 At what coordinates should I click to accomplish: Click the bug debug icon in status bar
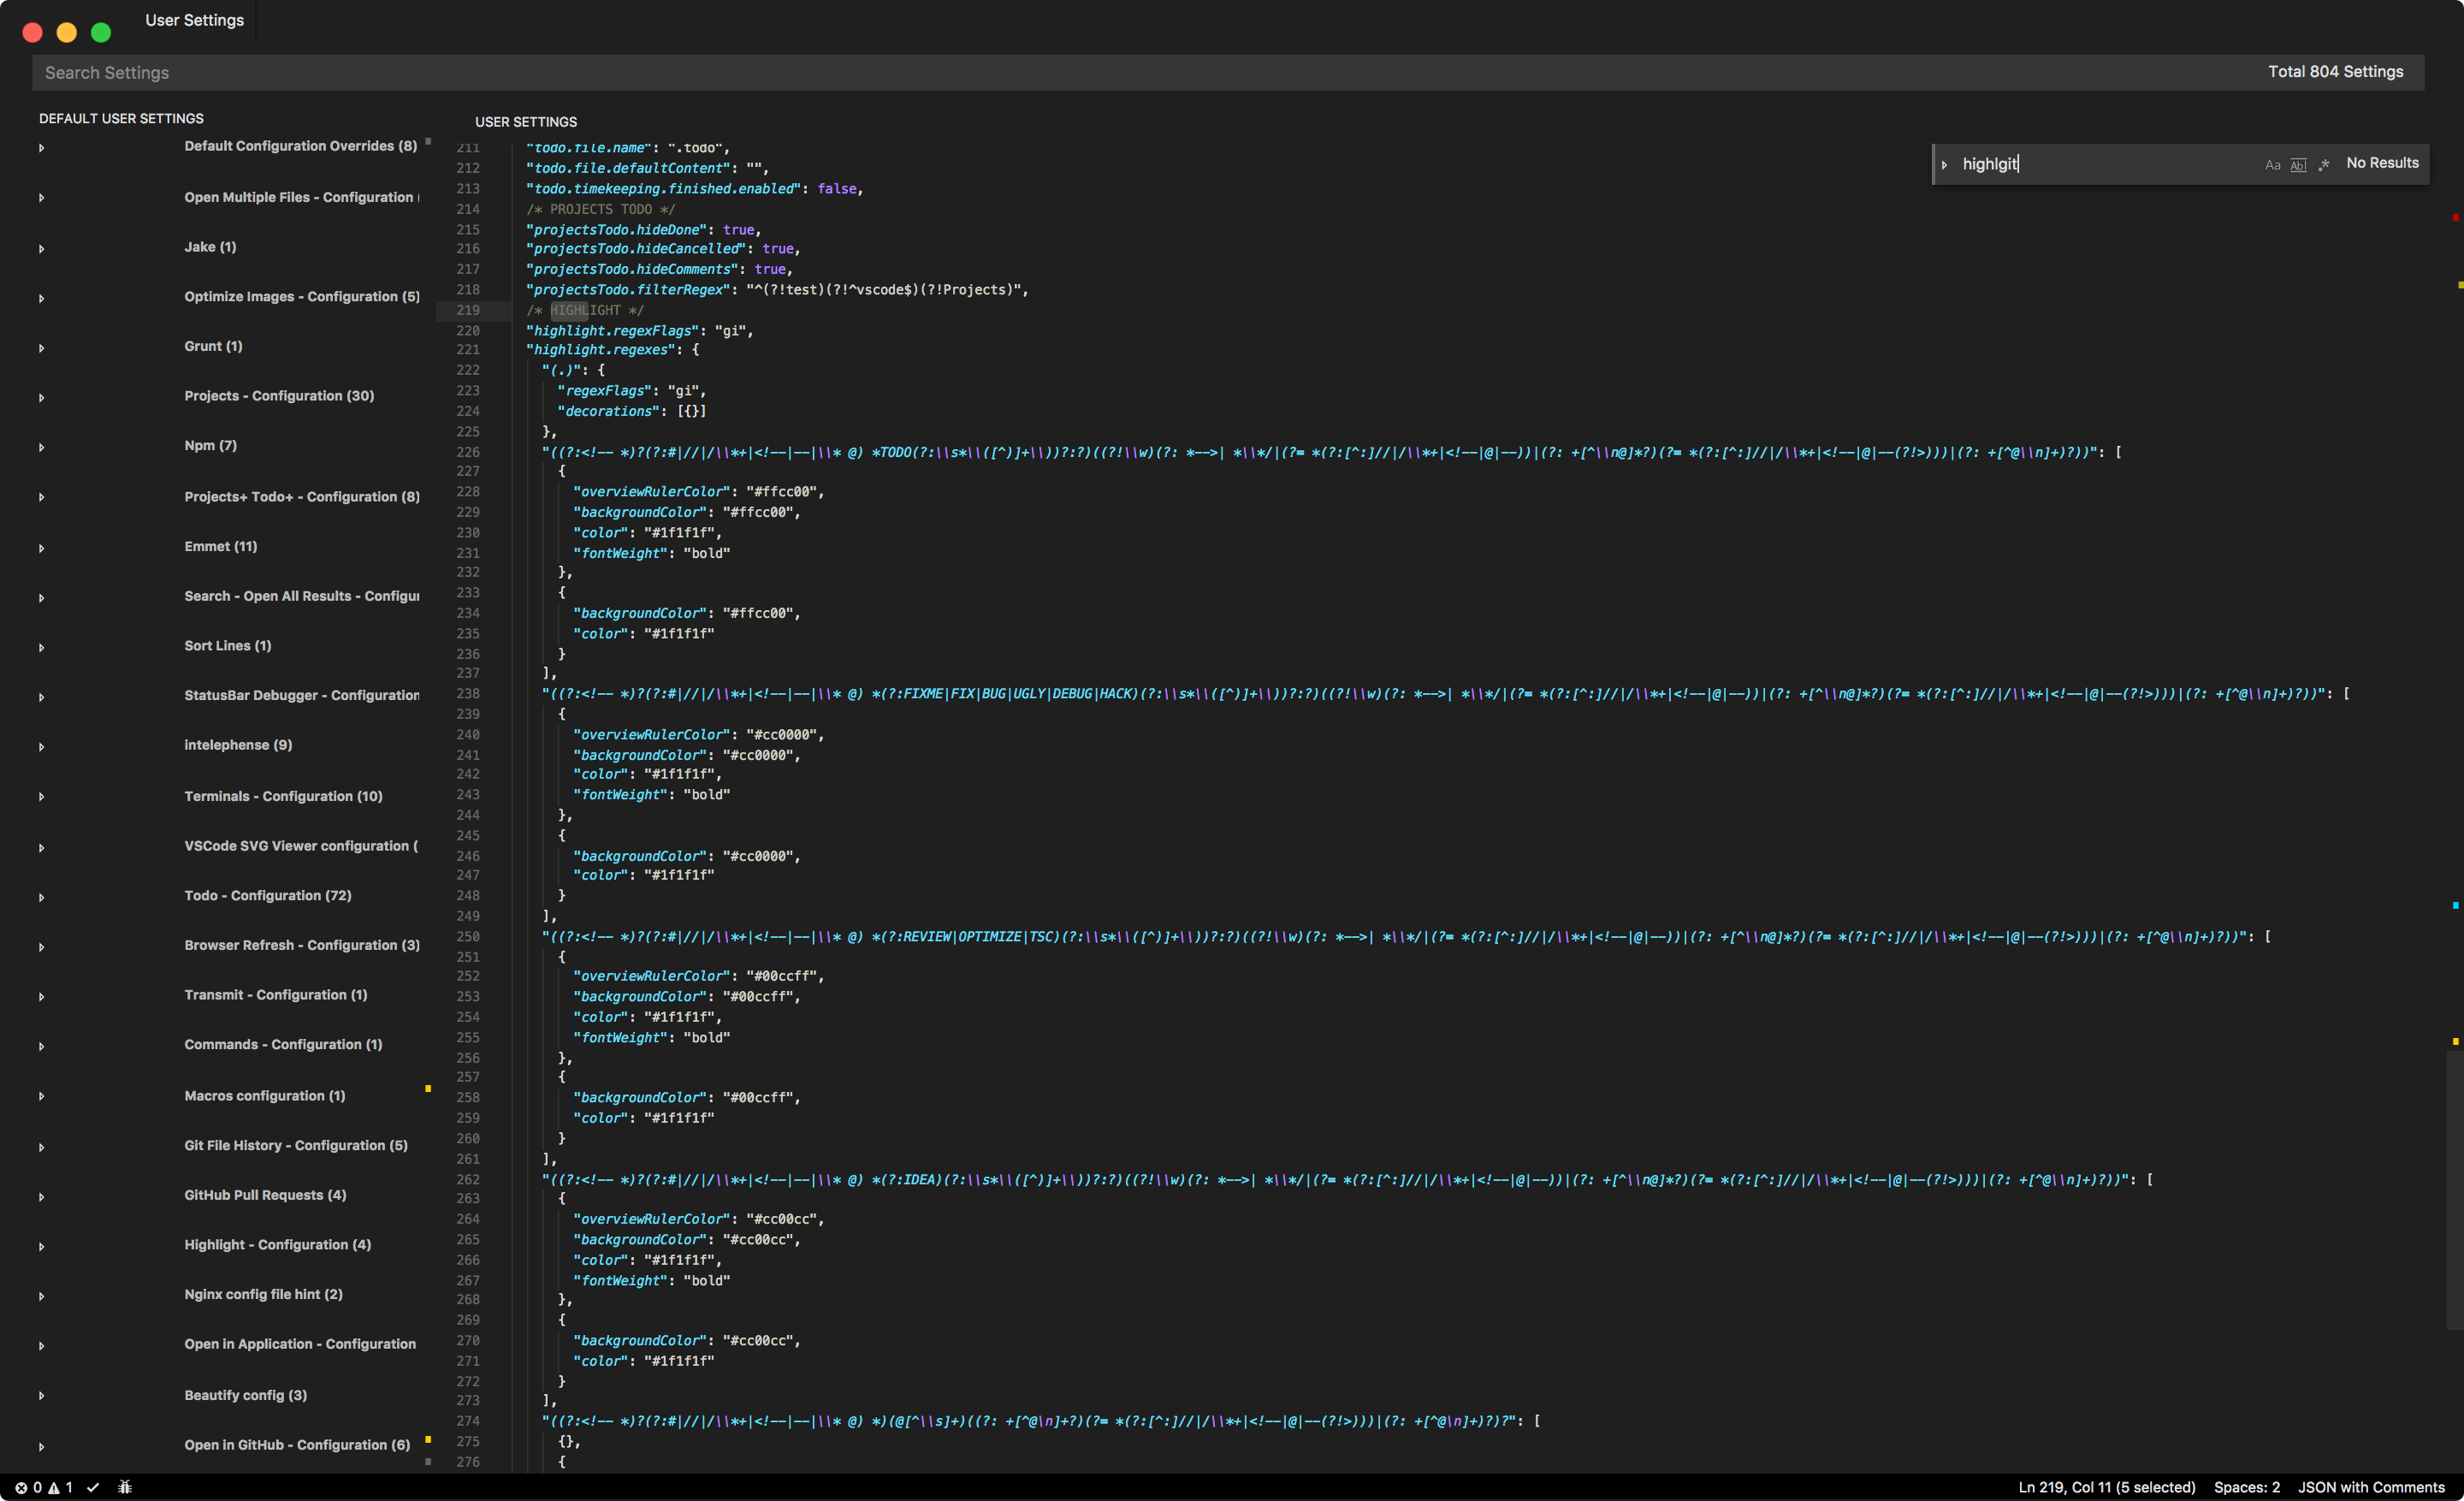point(125,1487)
